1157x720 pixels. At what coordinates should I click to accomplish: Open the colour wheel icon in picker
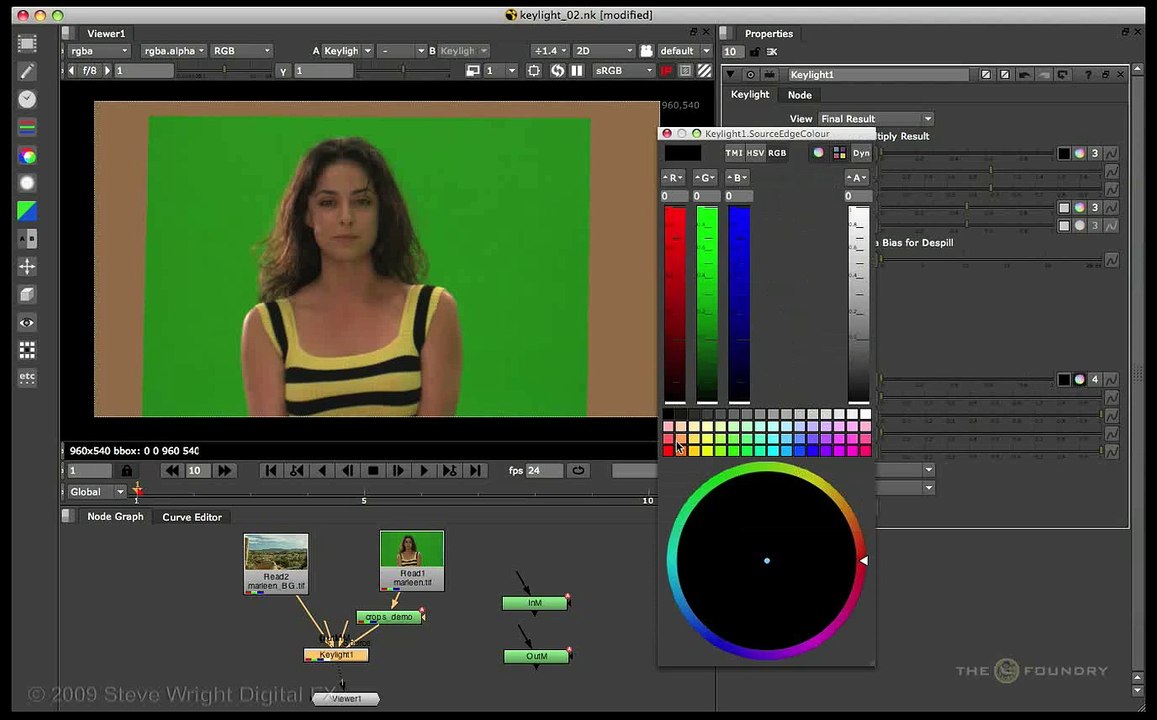[818, 153]
